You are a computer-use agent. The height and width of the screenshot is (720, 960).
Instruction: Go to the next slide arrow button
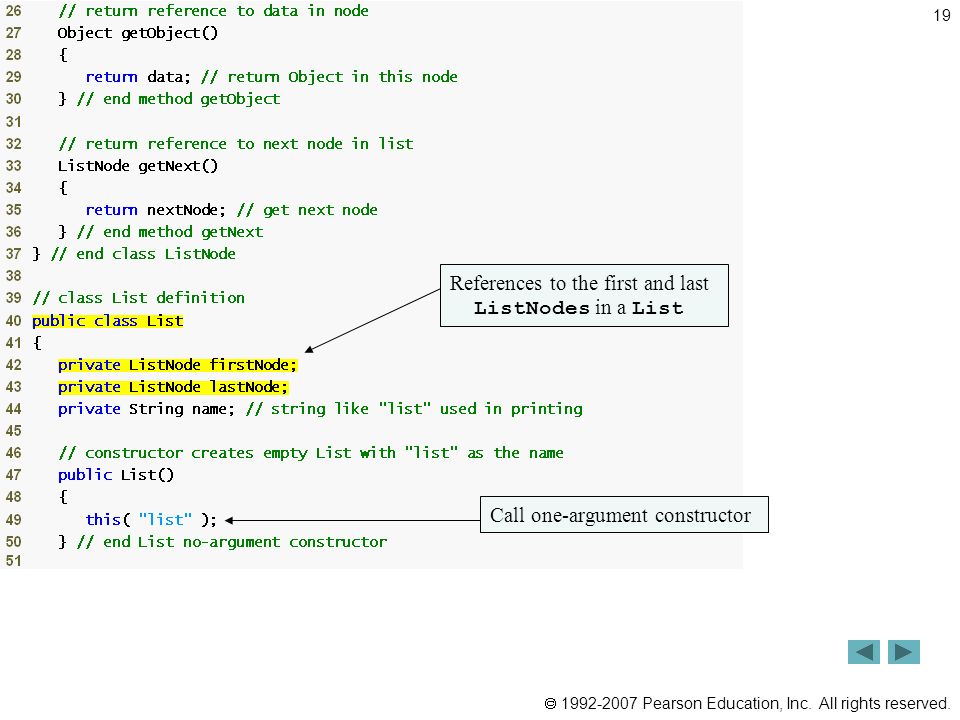[x=904, y=652]
